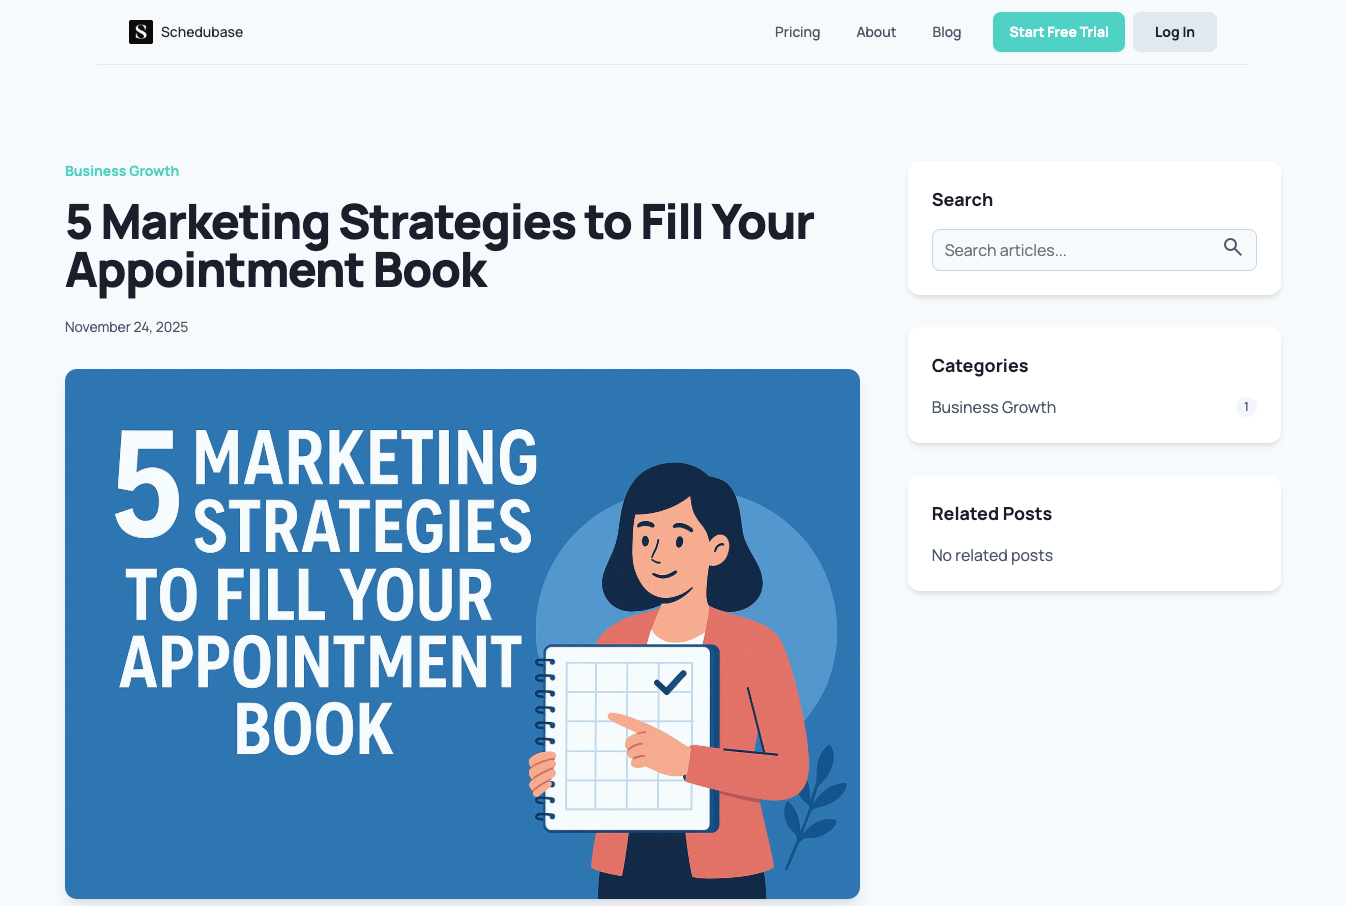
Task: Click the No related posts text
Action: [992, 555]
